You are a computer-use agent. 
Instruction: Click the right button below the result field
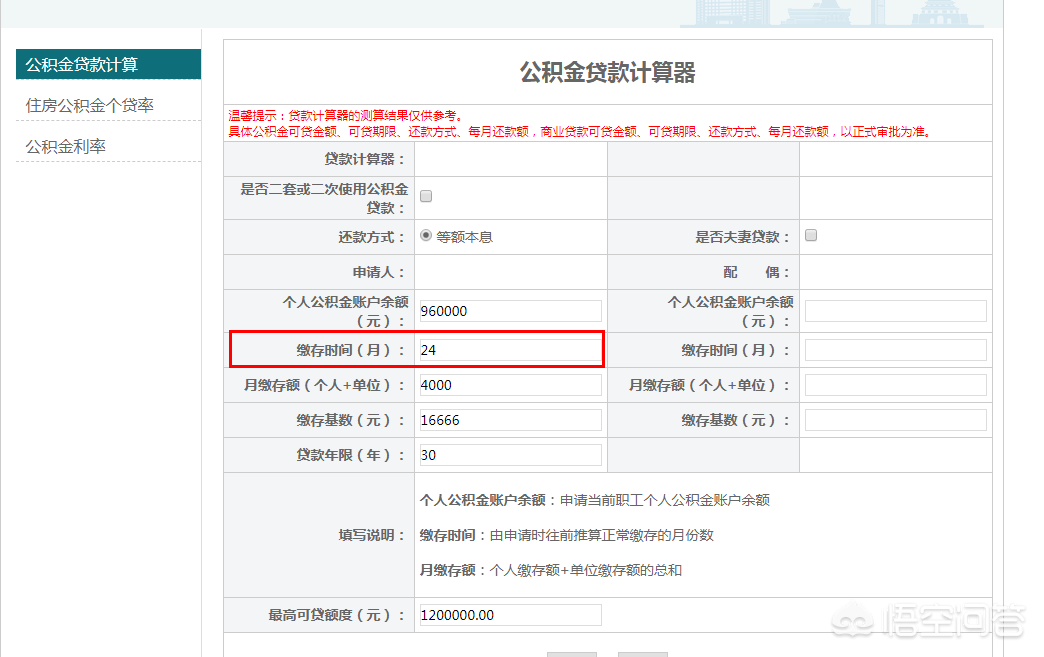(642, 653)
